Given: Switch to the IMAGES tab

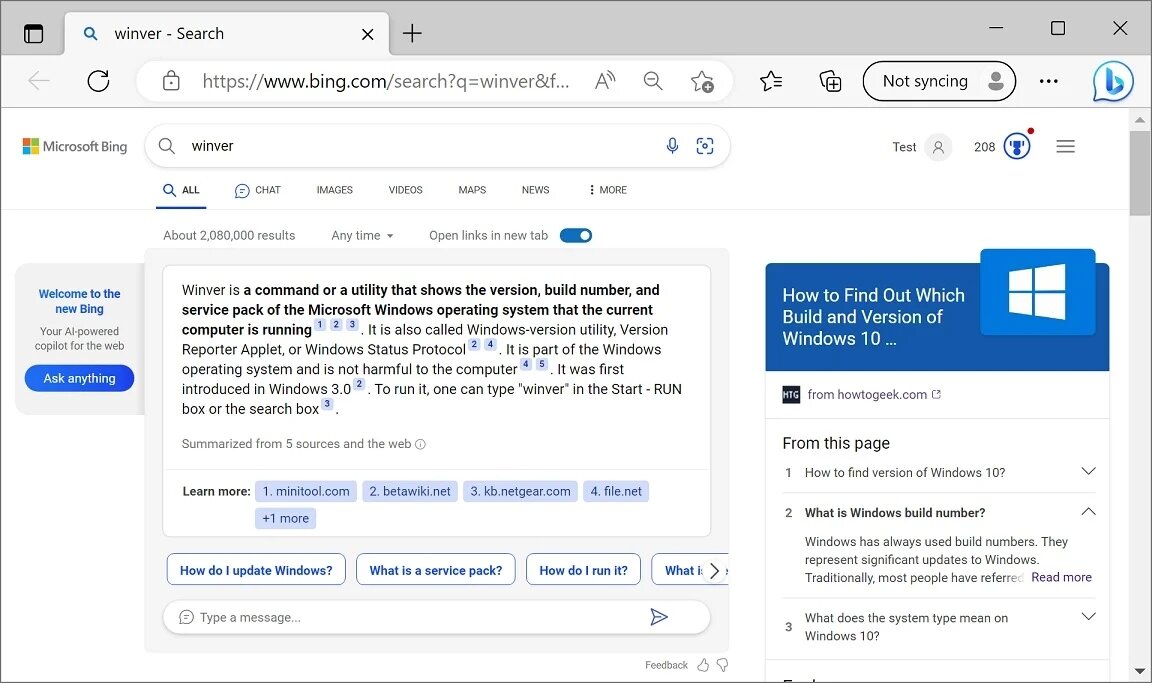Looking at the screenshot, I should click(334, 190).
